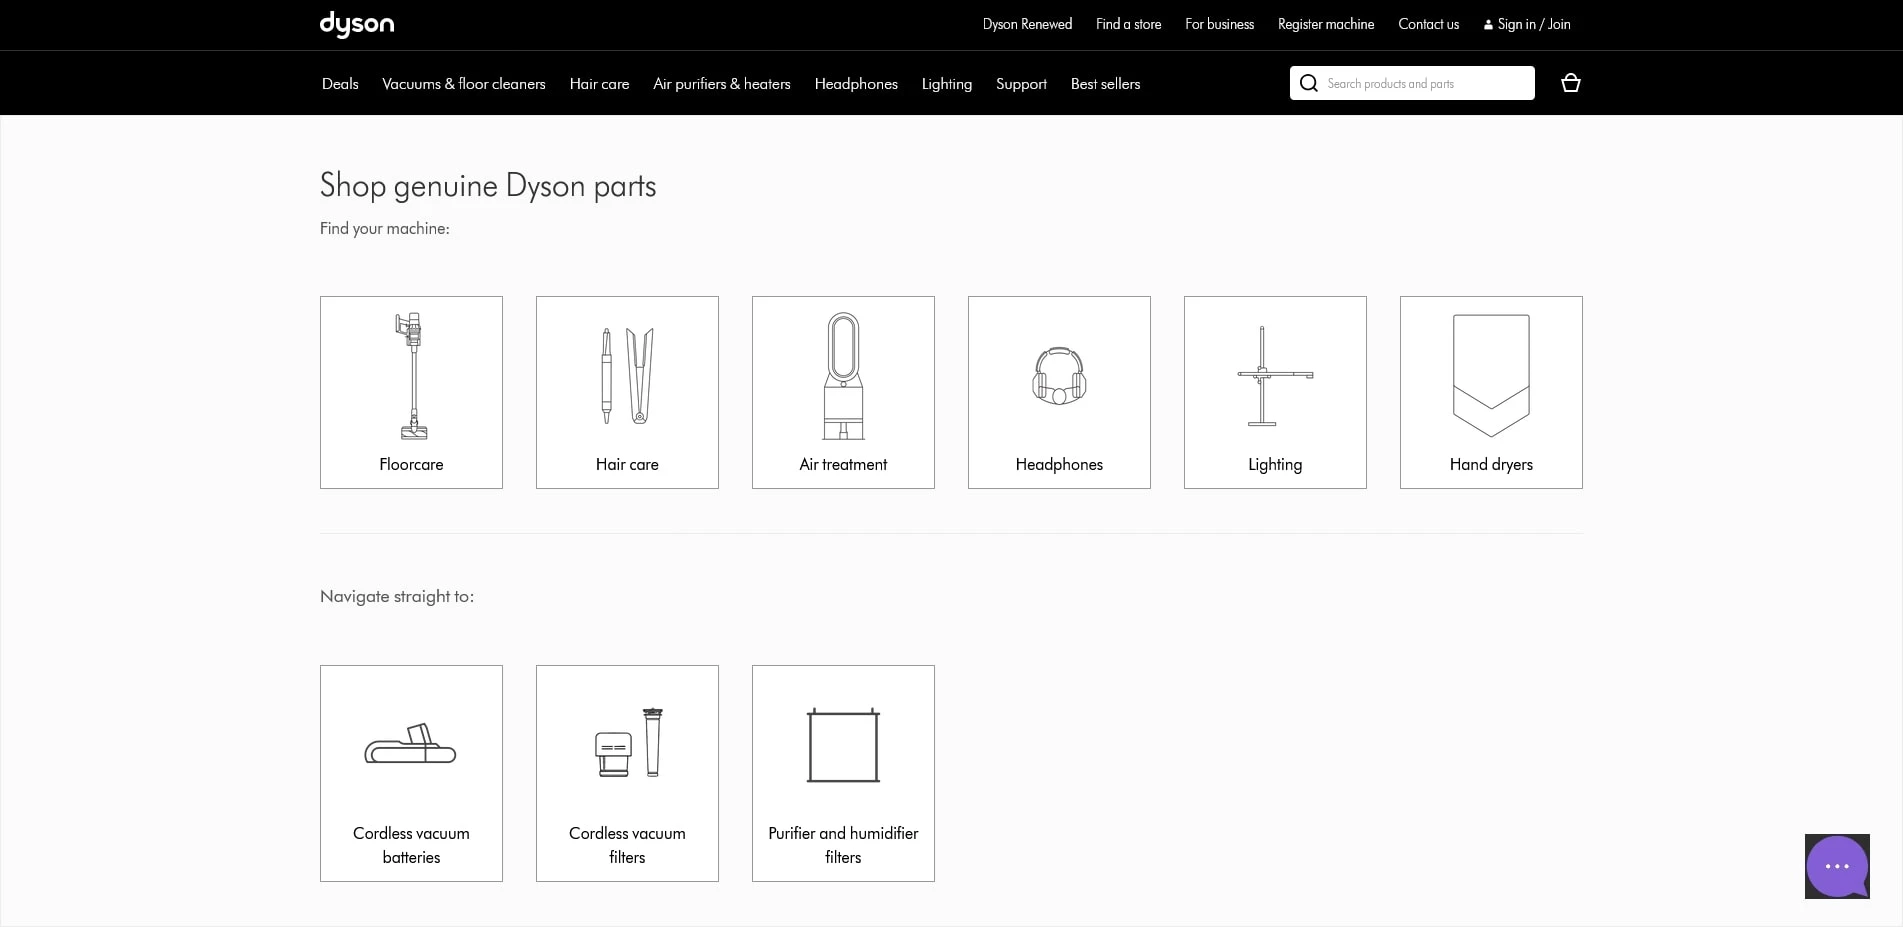Click the search magnifier icon

(1308, 83)
